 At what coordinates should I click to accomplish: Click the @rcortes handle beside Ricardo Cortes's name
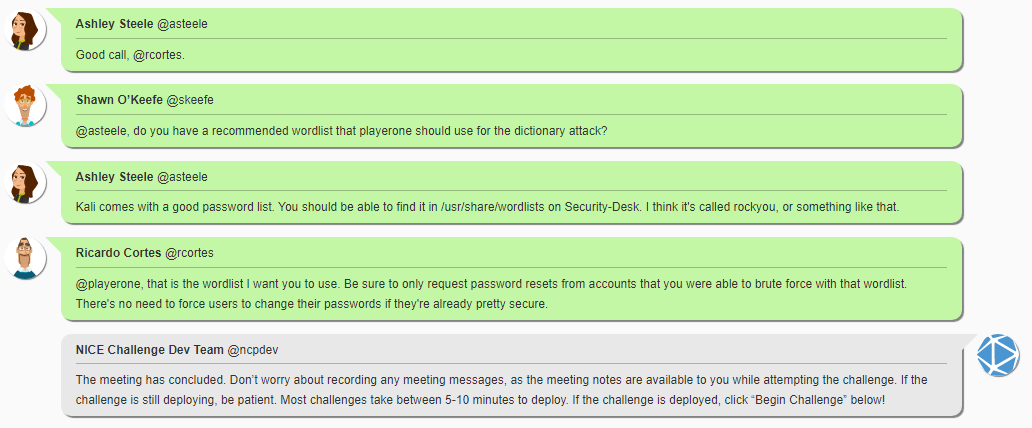click(189, 253)
